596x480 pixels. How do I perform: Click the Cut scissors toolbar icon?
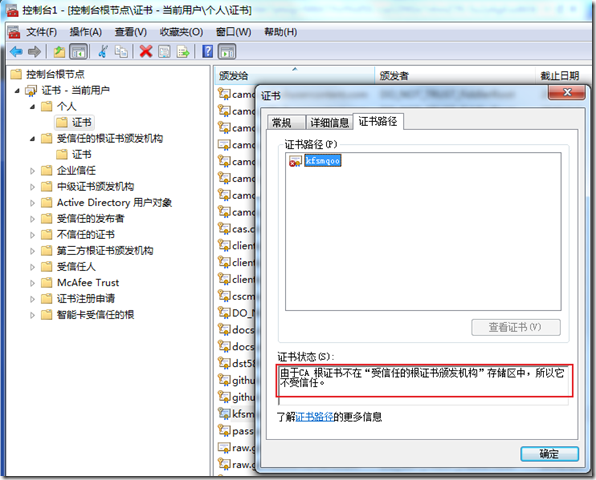(x=103, y=51)
